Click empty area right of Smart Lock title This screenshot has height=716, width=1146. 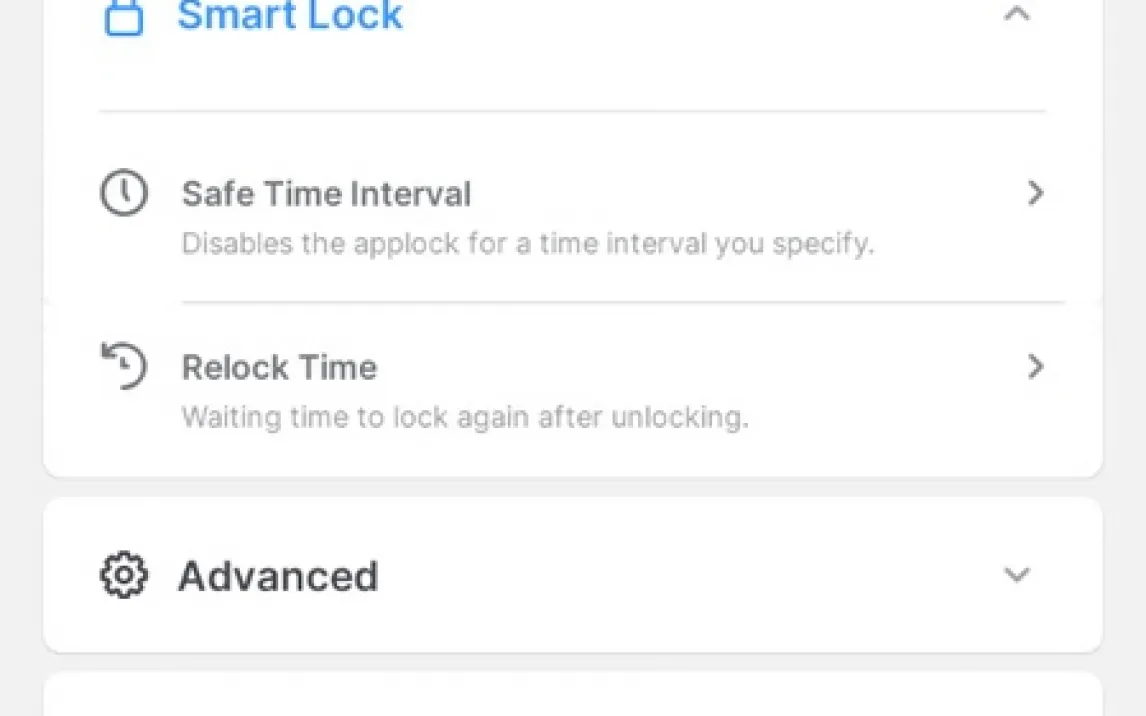[x=702, y=16]
